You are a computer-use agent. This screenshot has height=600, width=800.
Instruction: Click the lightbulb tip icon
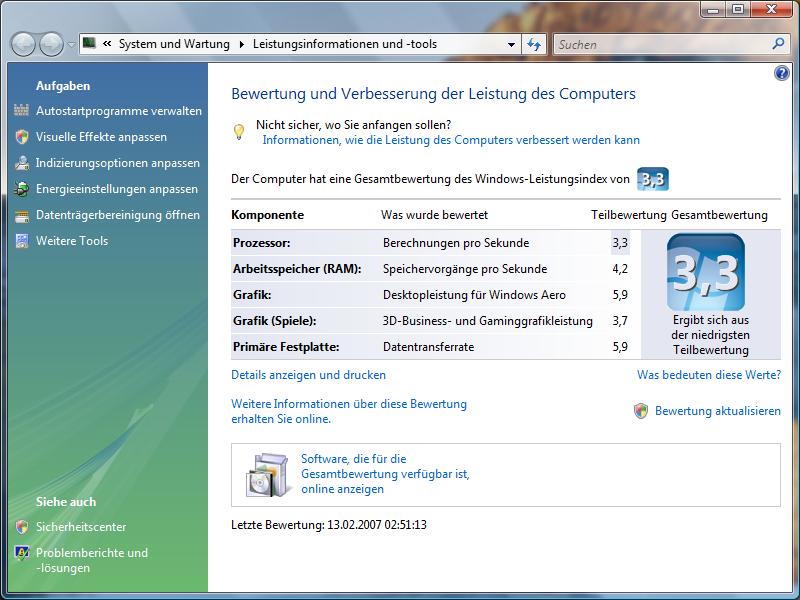pos(238,132)
